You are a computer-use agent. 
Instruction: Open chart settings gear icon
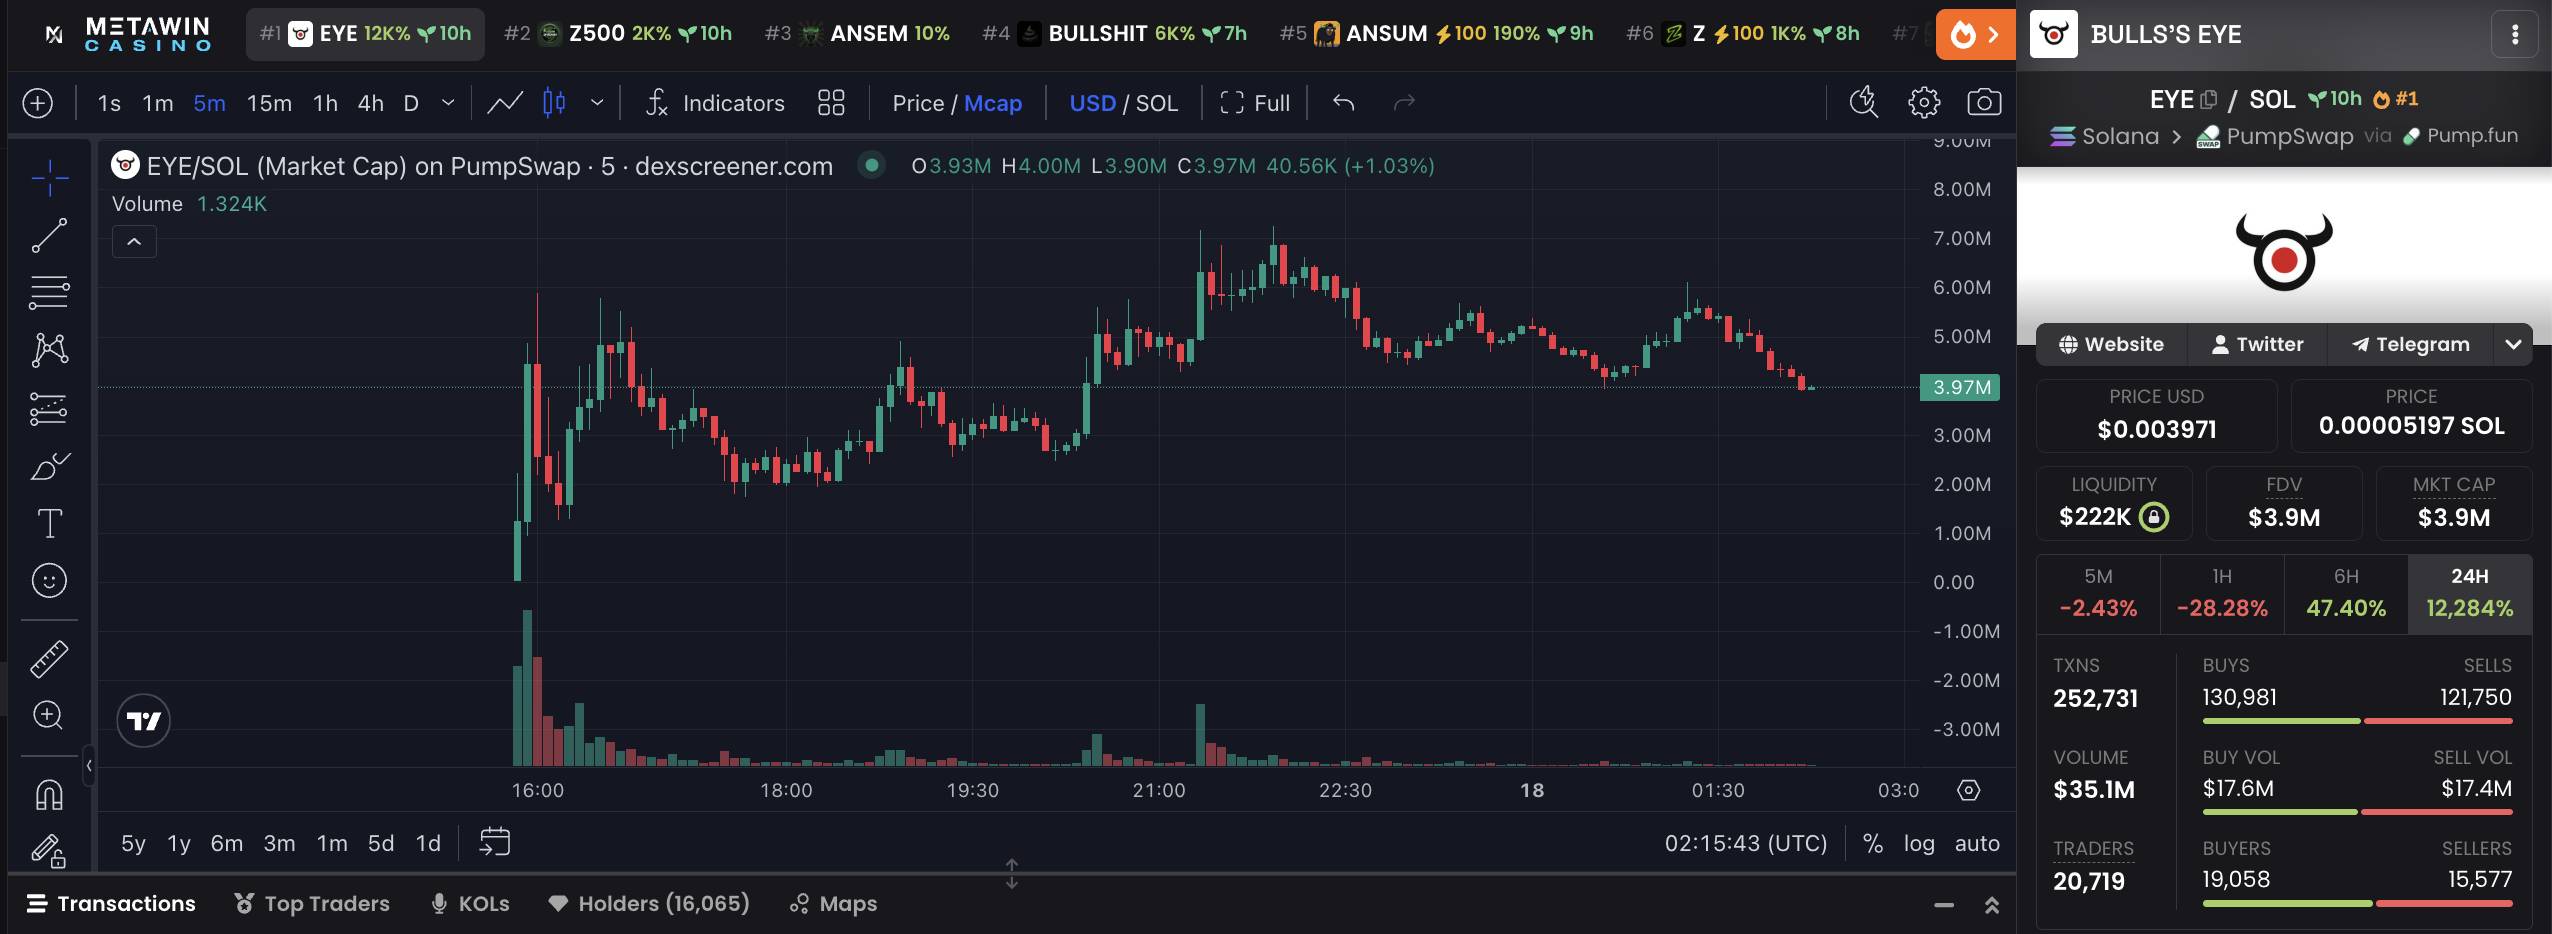1924,102
